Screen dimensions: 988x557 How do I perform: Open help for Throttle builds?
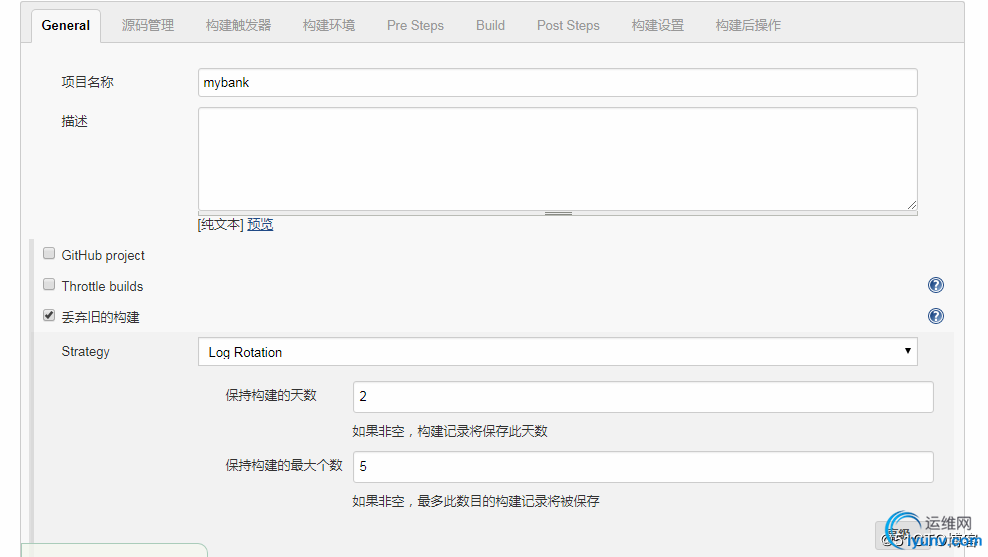936,285
